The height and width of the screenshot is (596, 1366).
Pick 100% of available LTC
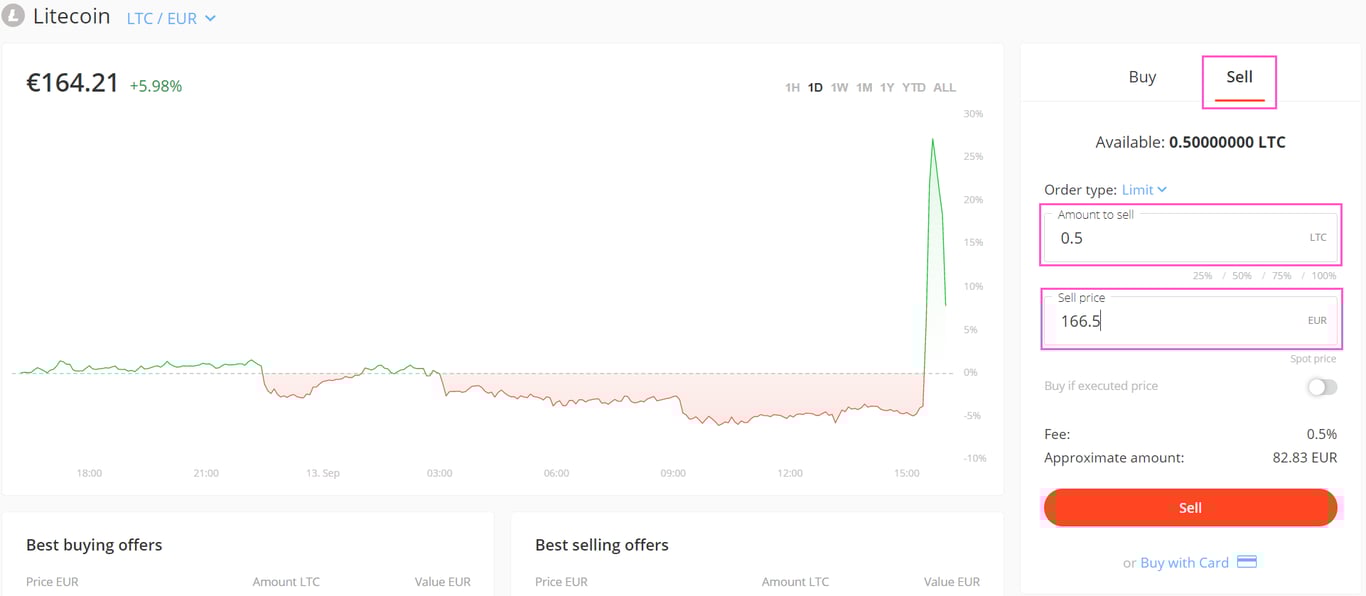(1323, 276)
